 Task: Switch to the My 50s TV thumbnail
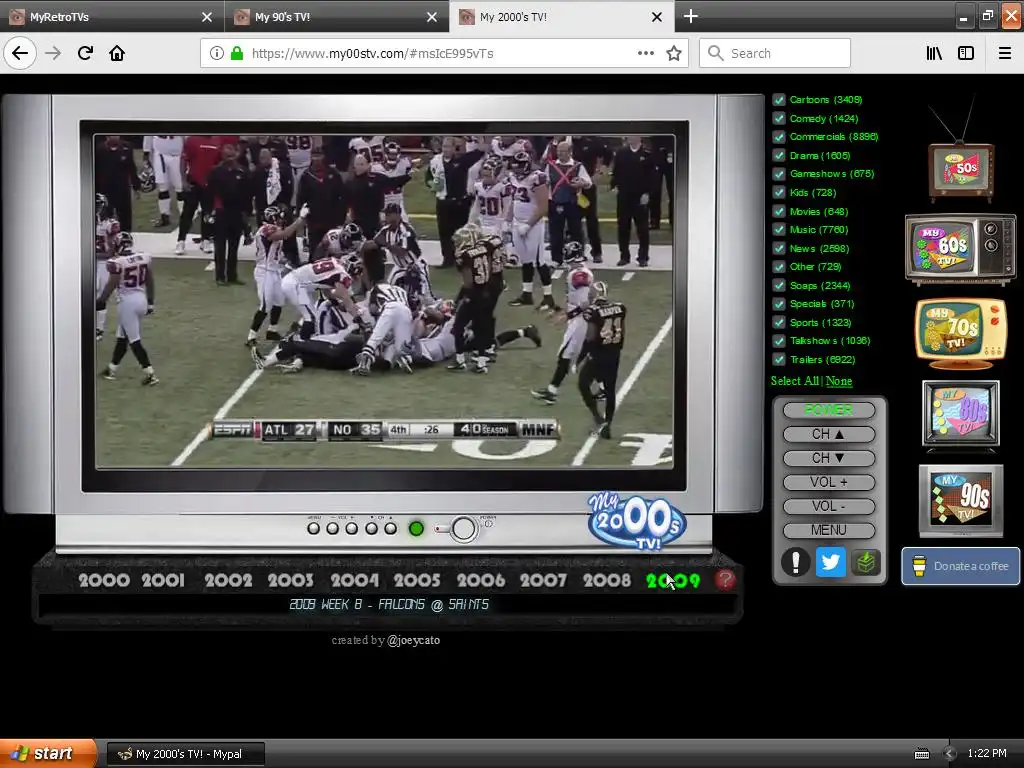(x=961, y=171)
